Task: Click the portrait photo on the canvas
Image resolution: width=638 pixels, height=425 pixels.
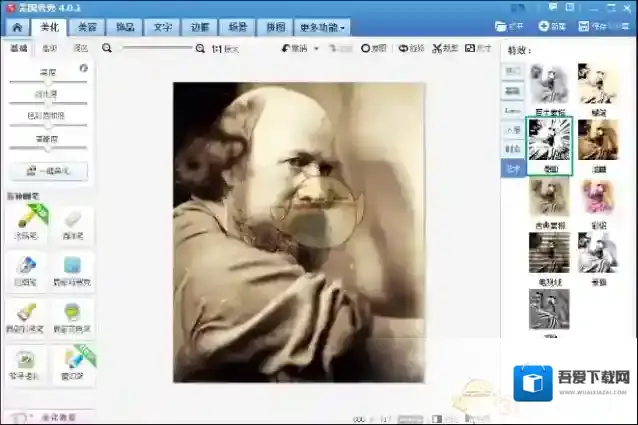Action: [299, 233]
